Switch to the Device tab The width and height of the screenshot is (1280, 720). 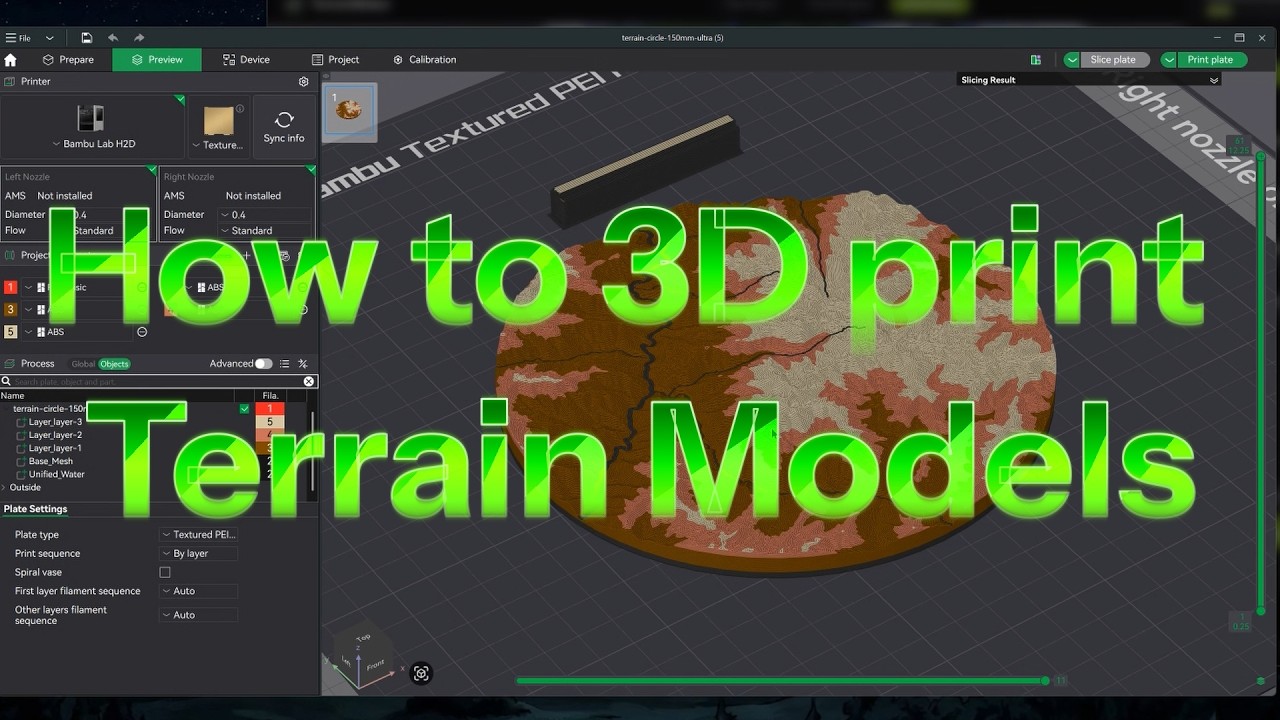pos(246,60)
